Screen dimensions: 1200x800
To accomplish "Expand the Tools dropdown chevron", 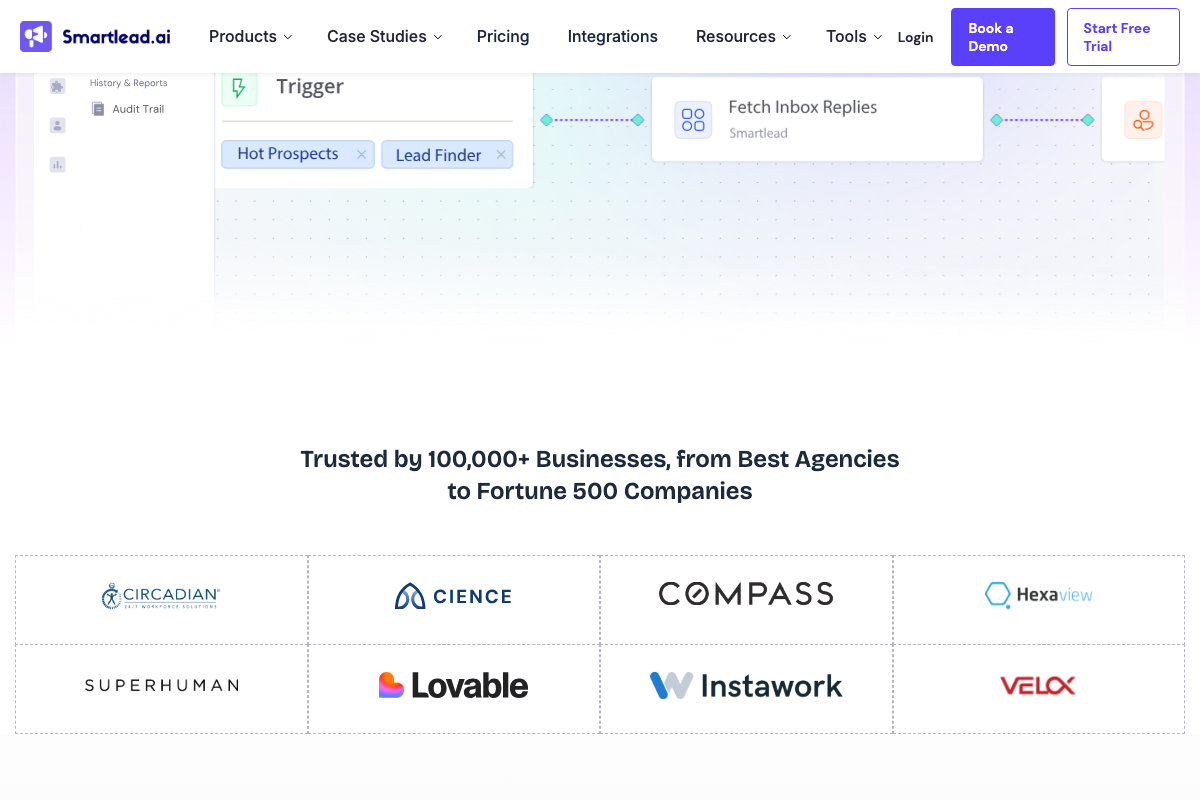I will [877, 37].
